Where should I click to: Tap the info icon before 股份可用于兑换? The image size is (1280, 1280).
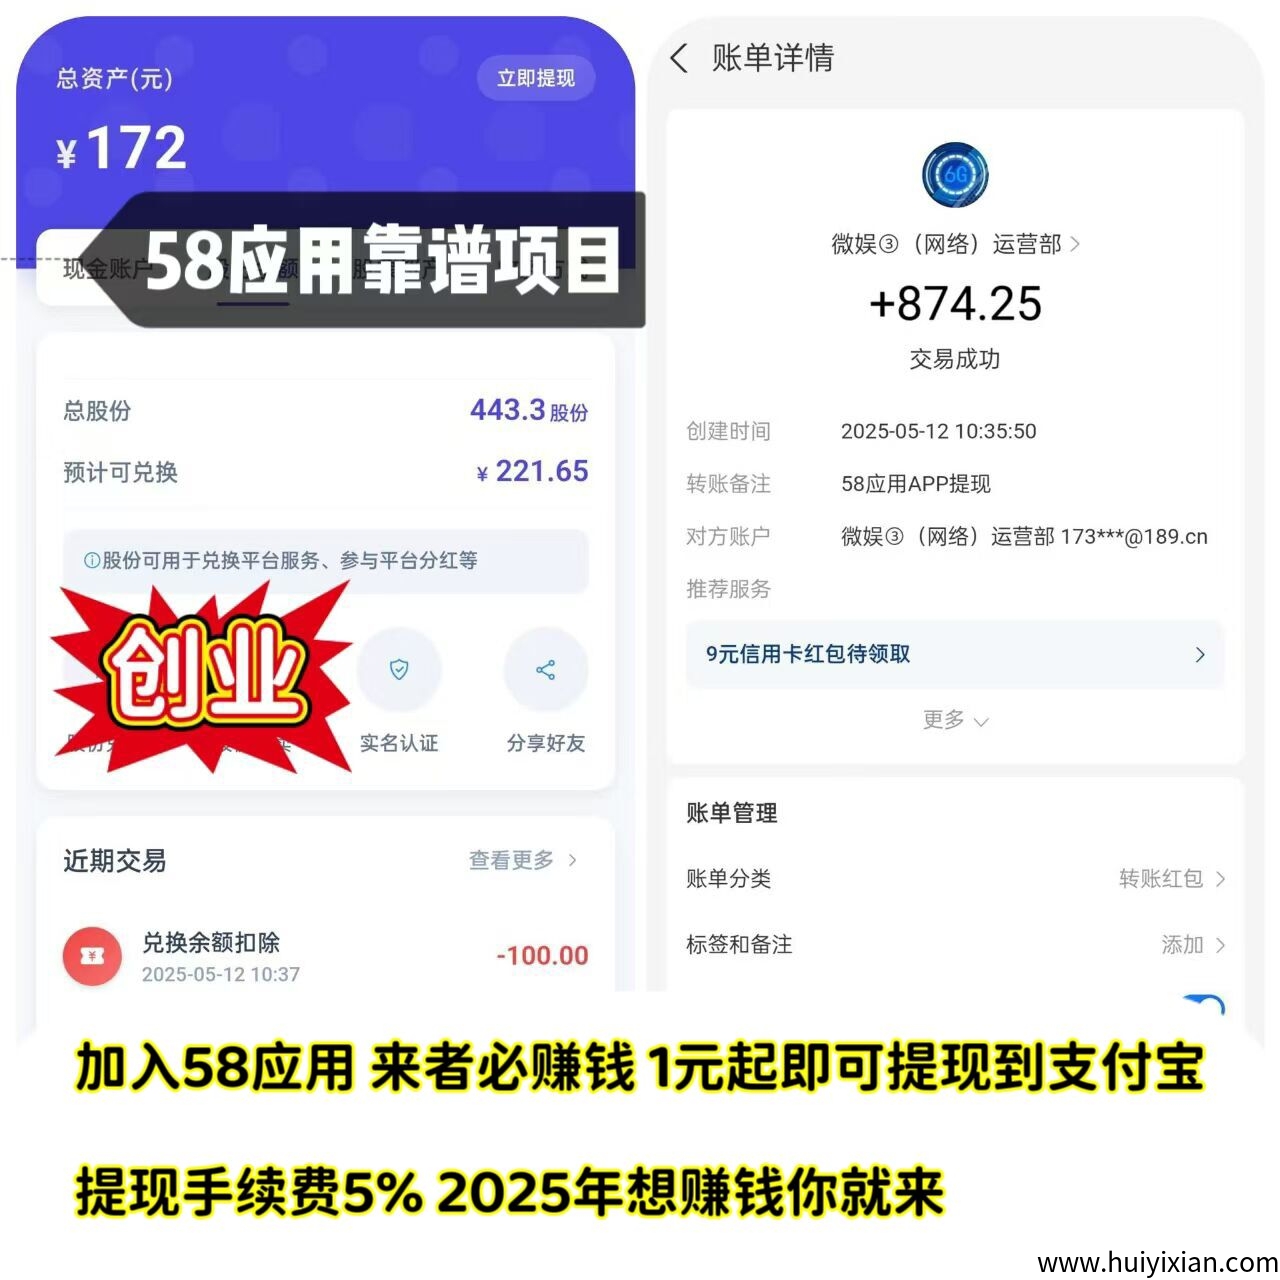click(x=92, y=560)
